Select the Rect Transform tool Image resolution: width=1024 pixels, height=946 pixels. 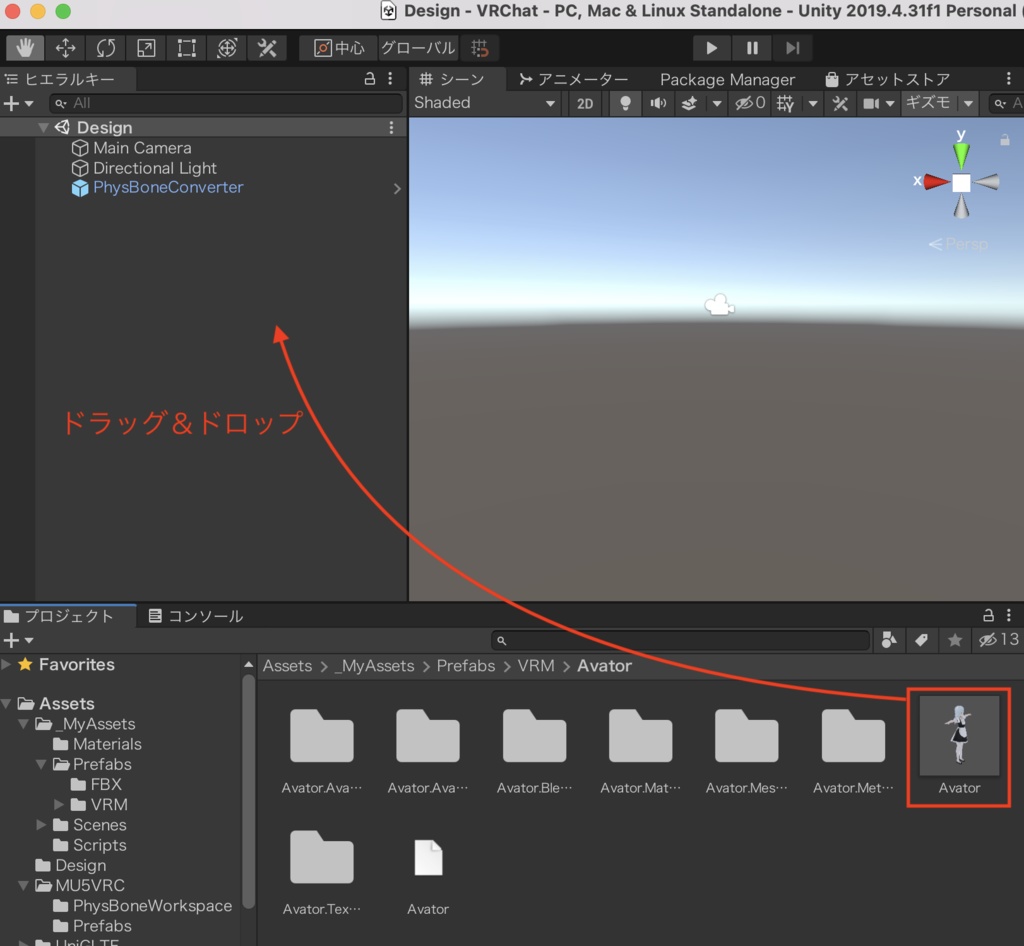coord(185,47)
